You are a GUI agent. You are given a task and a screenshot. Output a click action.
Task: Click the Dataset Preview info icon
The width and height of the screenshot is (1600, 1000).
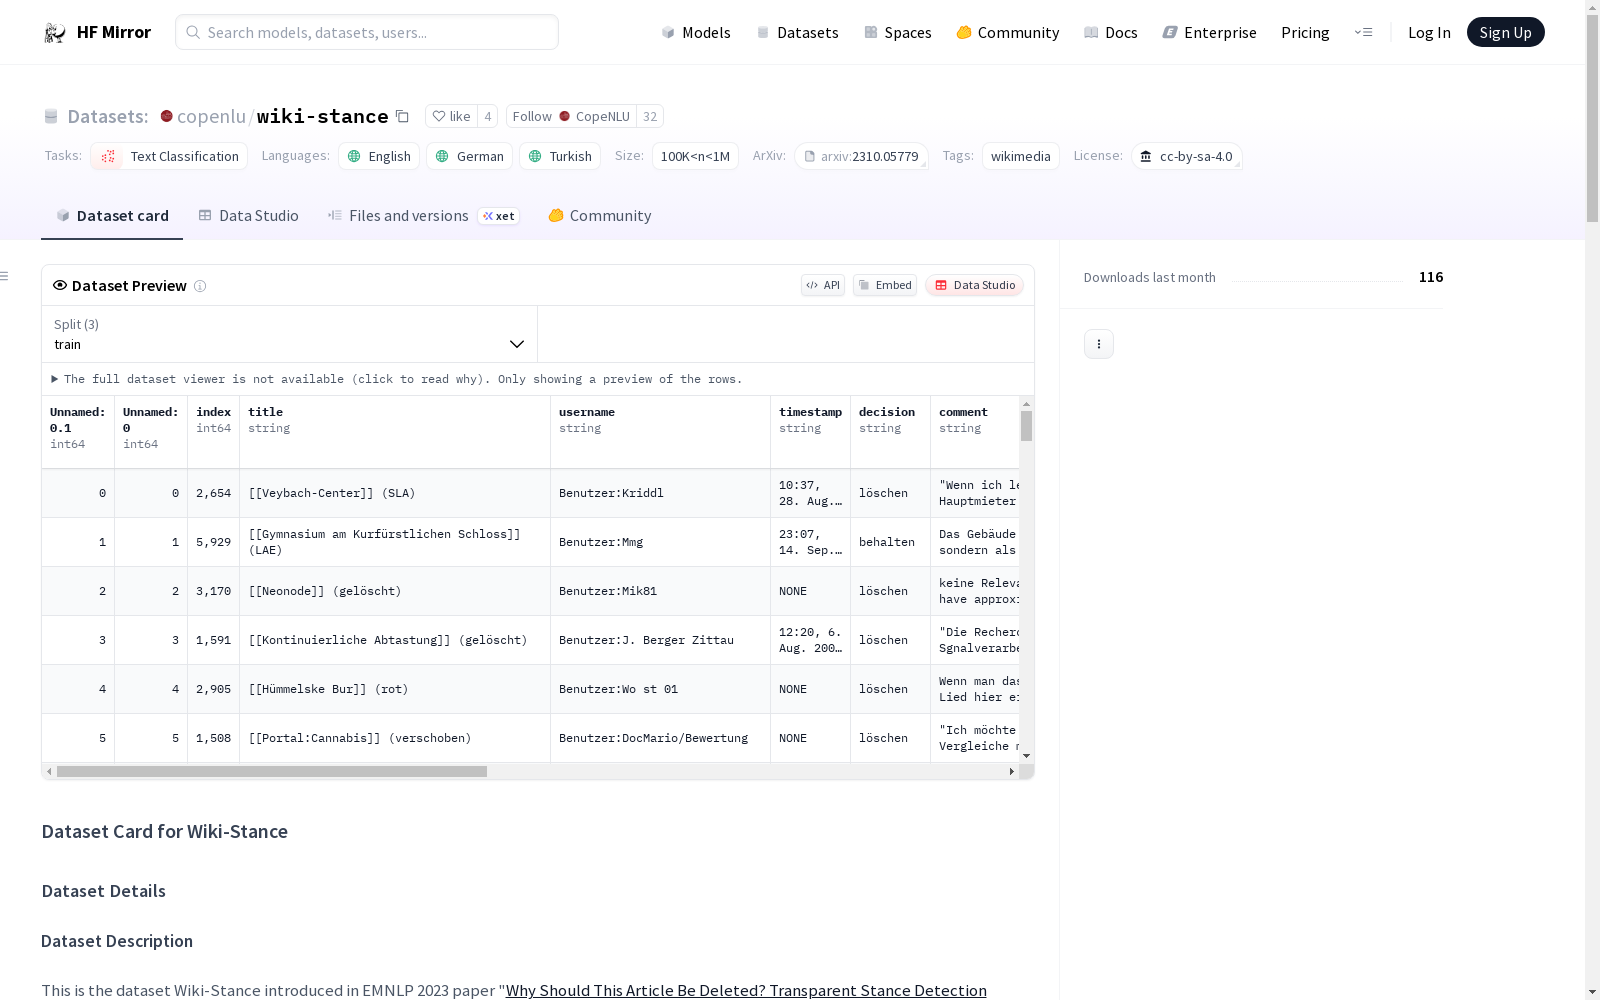click(200, 286)
